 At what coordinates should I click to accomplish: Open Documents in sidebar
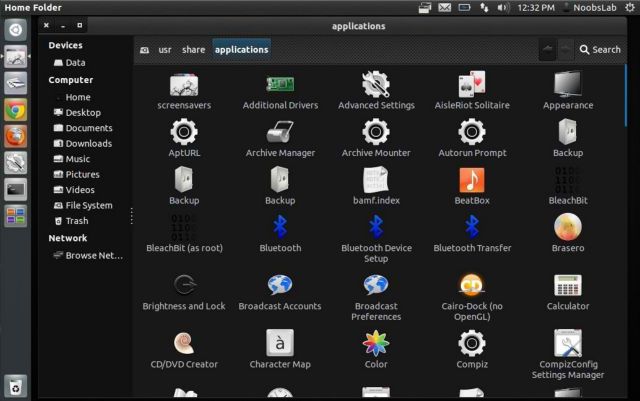(82, 128)
